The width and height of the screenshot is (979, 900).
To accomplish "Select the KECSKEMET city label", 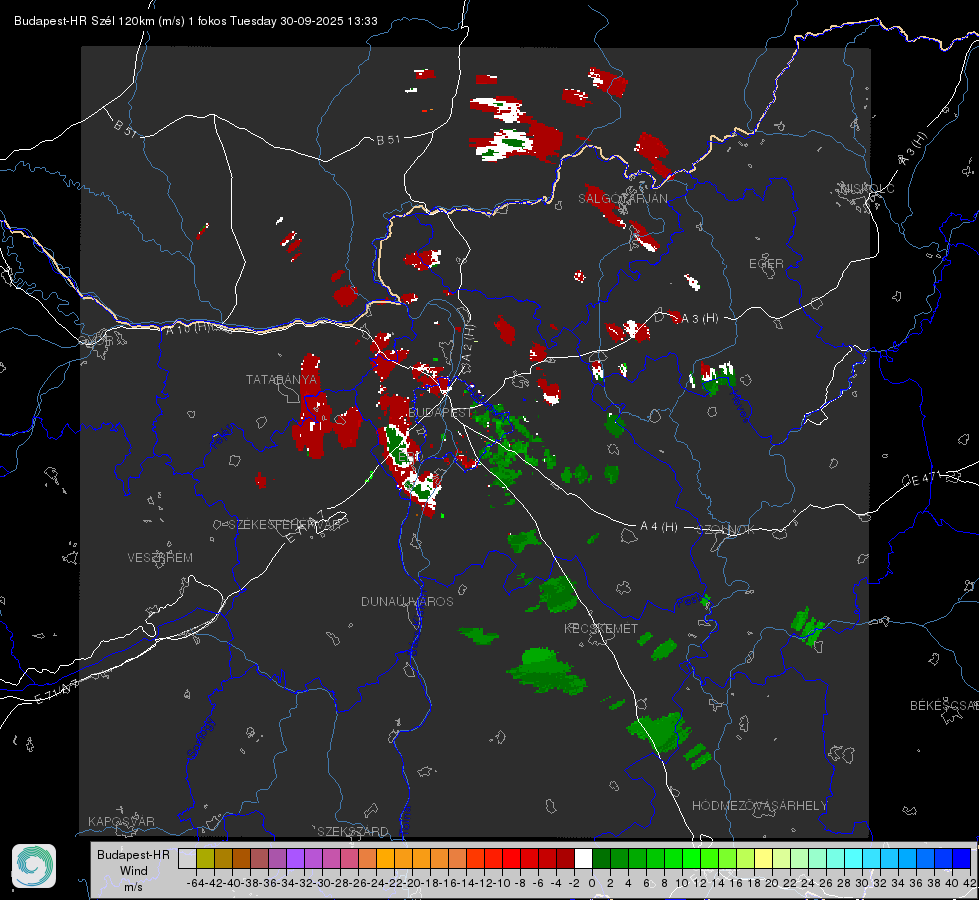I will point(600,629).
